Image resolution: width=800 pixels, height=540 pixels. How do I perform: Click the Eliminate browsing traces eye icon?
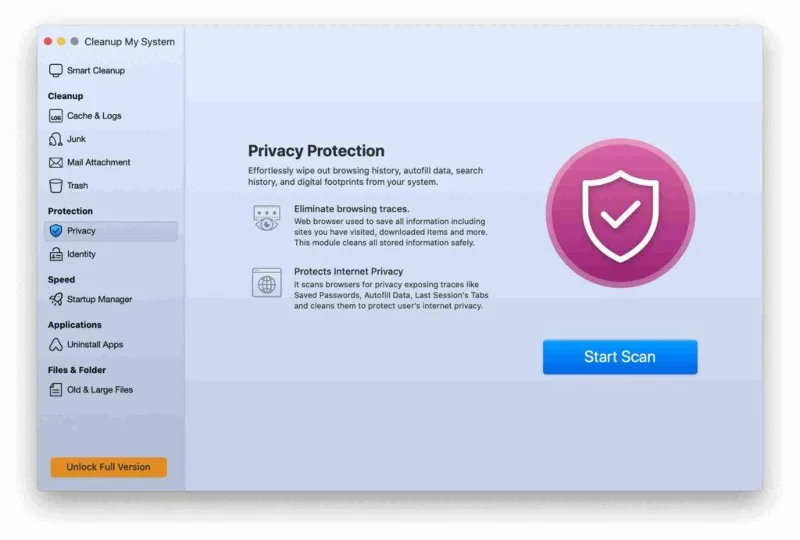[266, 219]
